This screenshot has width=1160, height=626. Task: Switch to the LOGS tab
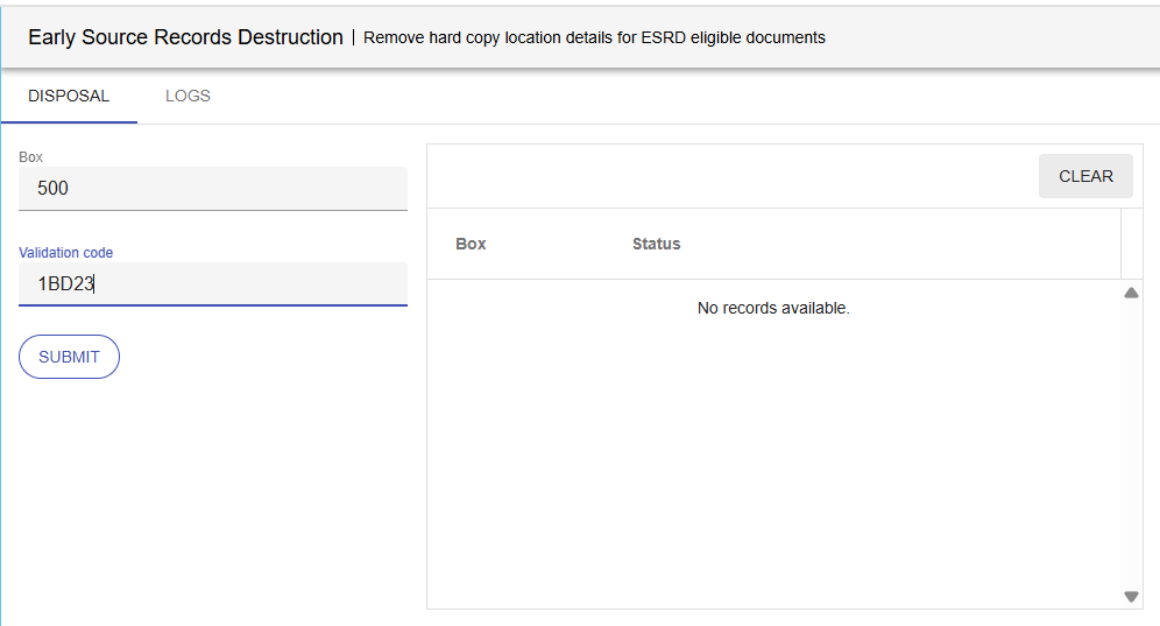pyautogui.click(x=187, y=96)
